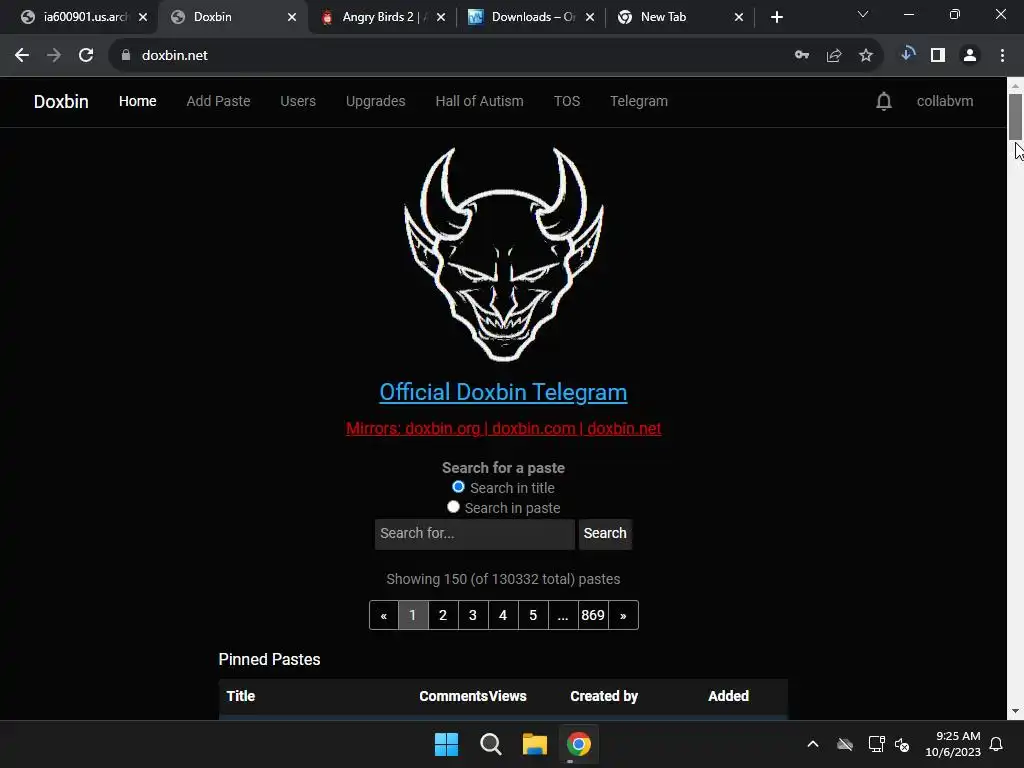The width and height of the screenshot is (1024, 768).
Task: Open the Chrome three-dot menu
Action: pyautogui.click(x=1002, y=56)
